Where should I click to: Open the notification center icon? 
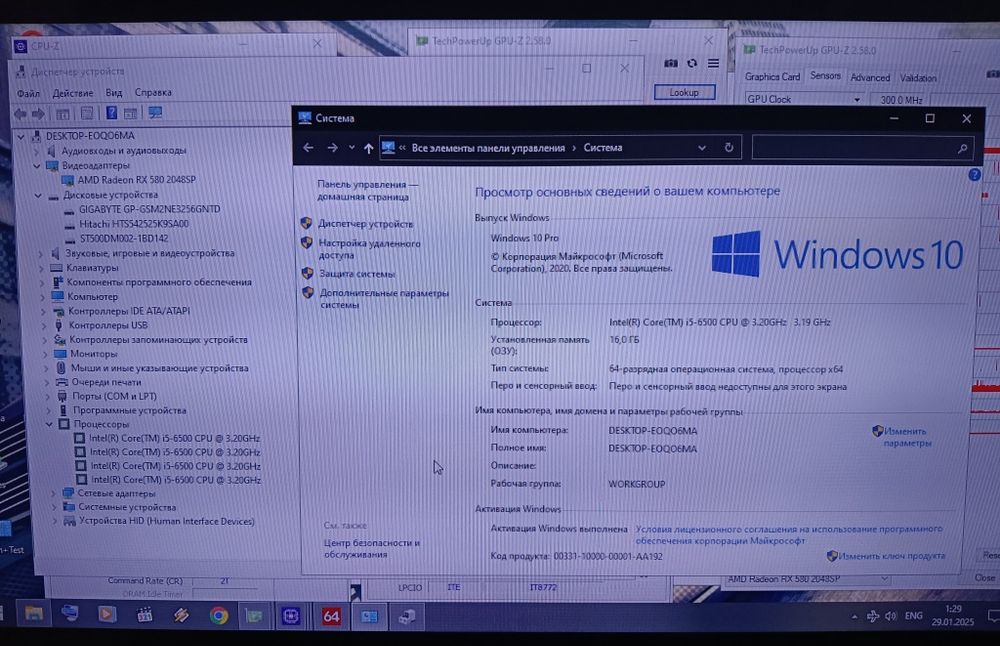(x=992, y=616)
